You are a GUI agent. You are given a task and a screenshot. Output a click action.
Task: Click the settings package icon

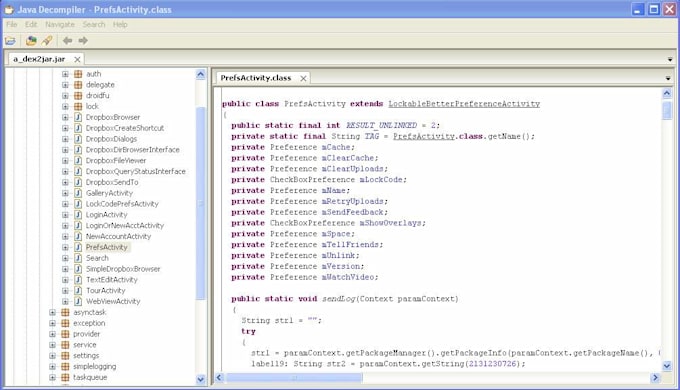click(x=65, y=356)
